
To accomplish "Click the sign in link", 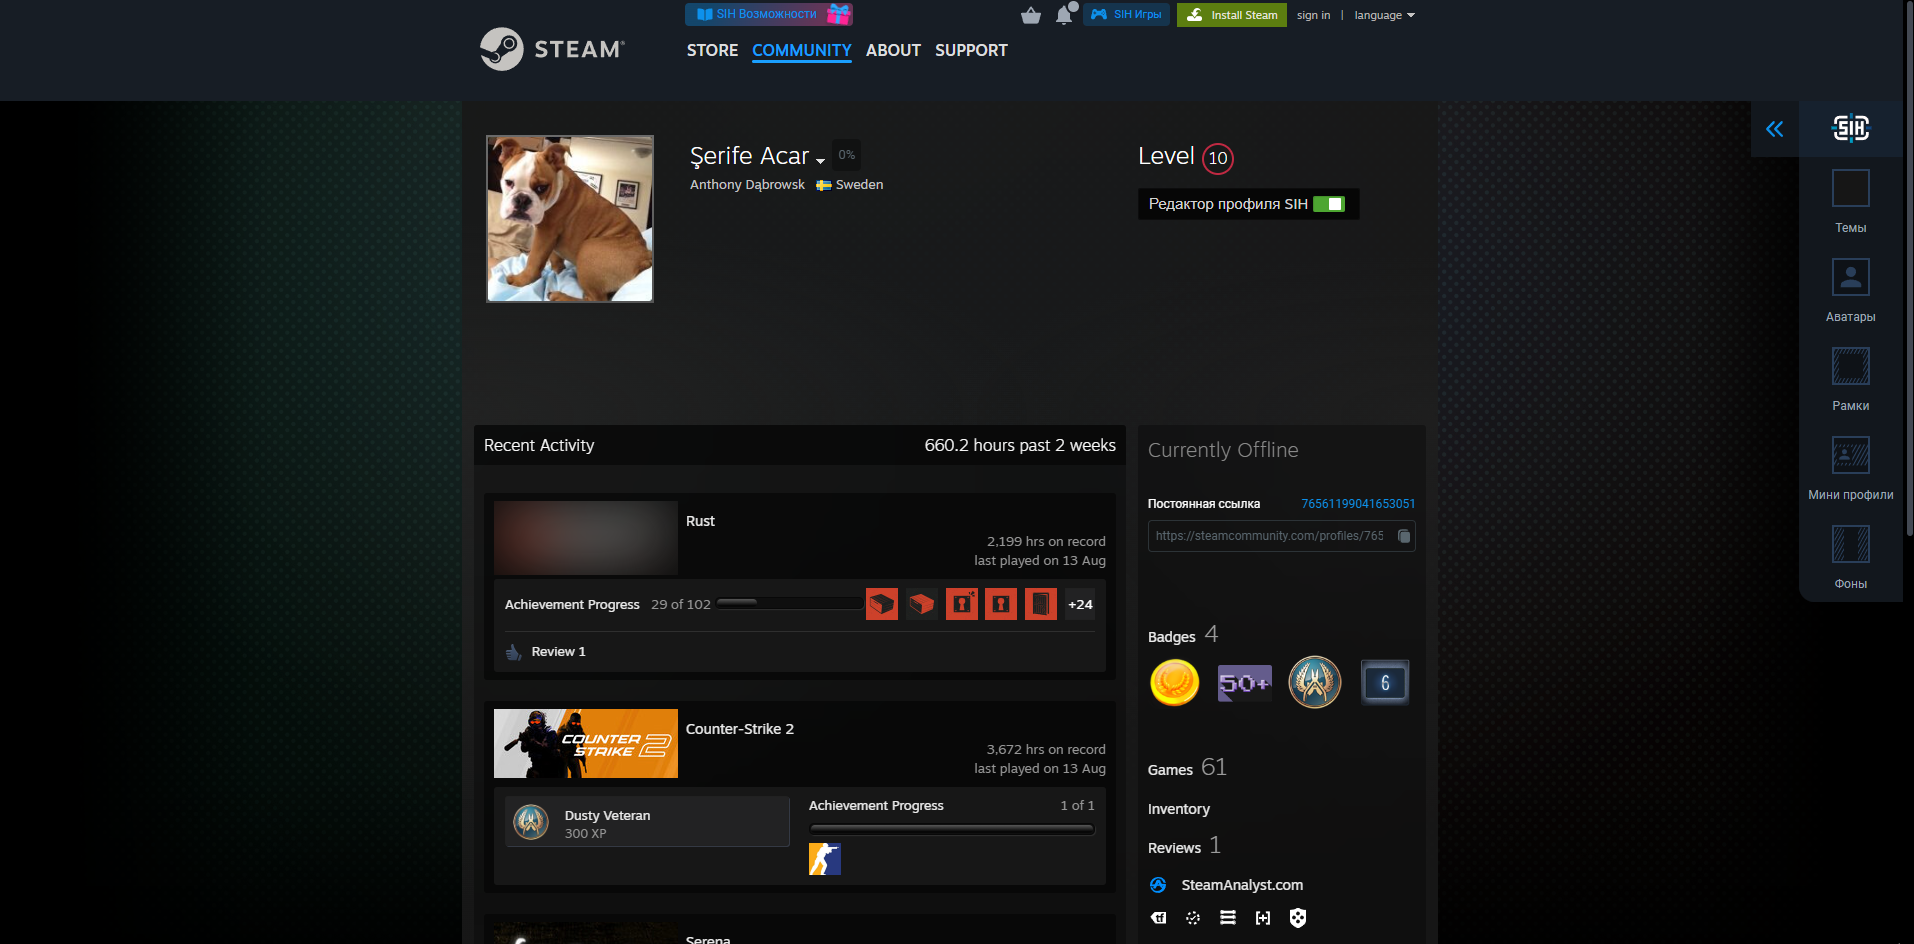I will [x=1313, y=15].
